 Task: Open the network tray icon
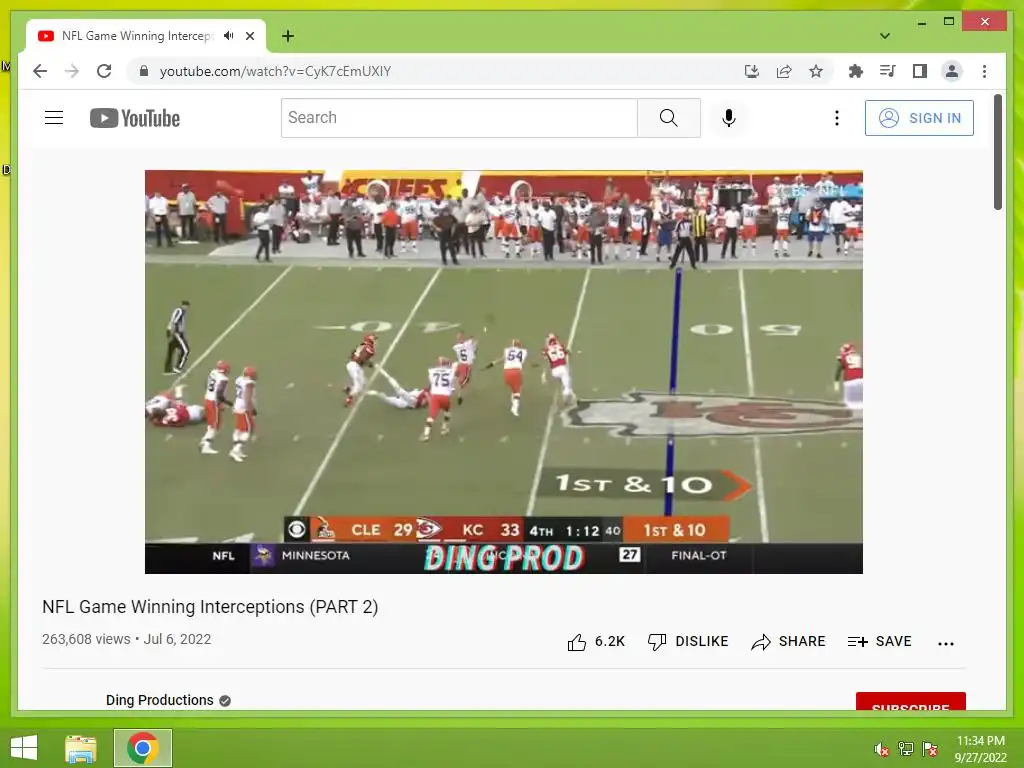tap(906, 749)
